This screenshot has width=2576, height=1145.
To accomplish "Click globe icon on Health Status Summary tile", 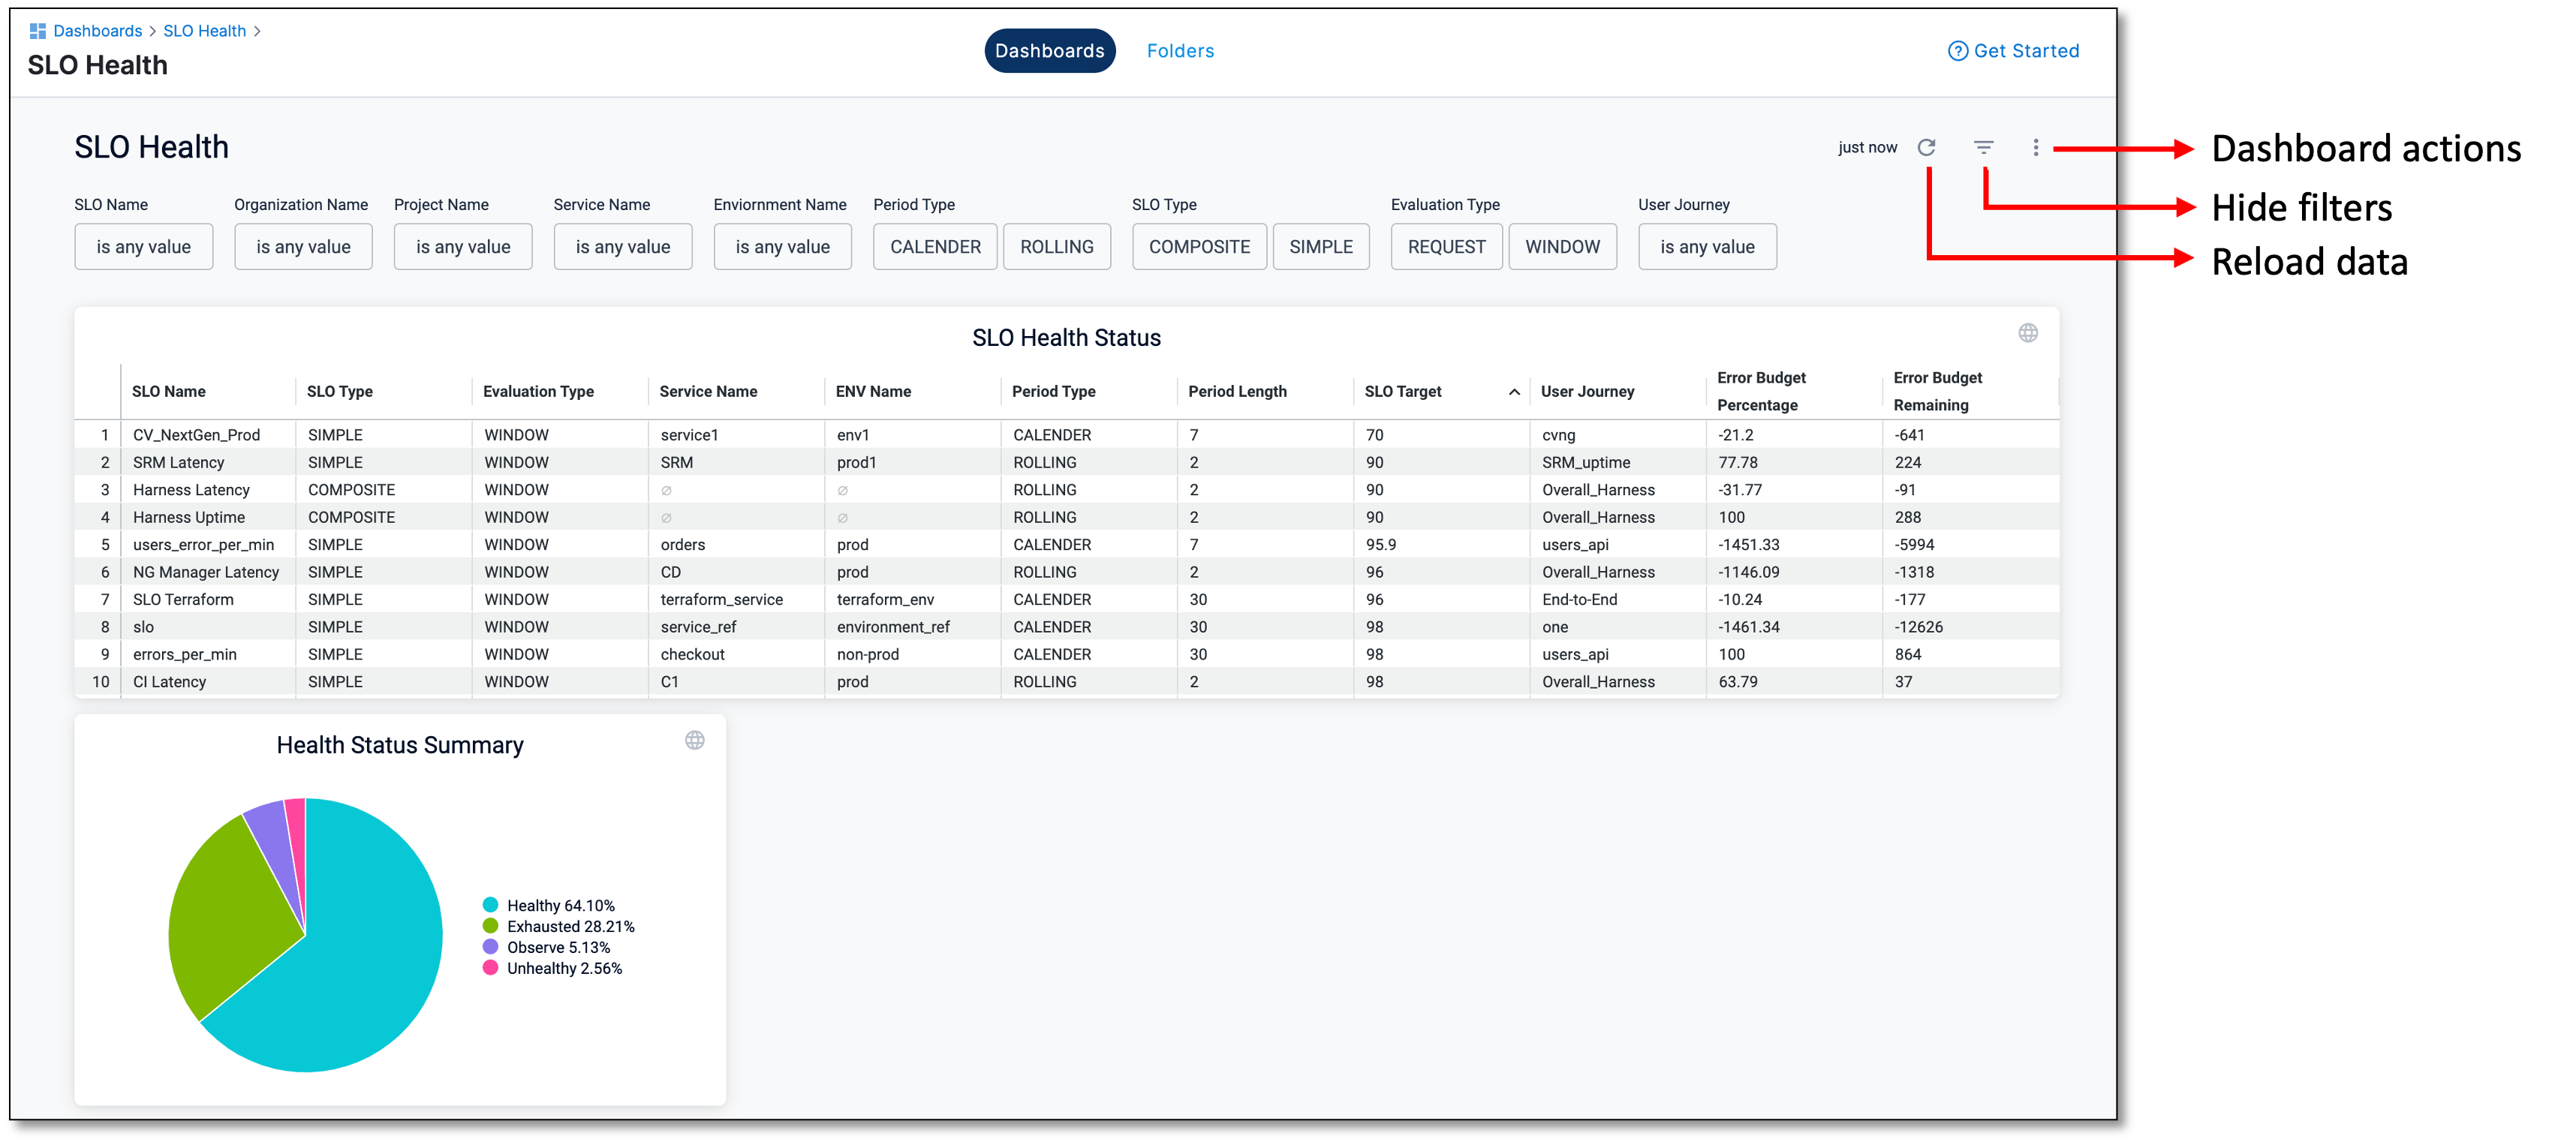I will (x=694, y=740).
